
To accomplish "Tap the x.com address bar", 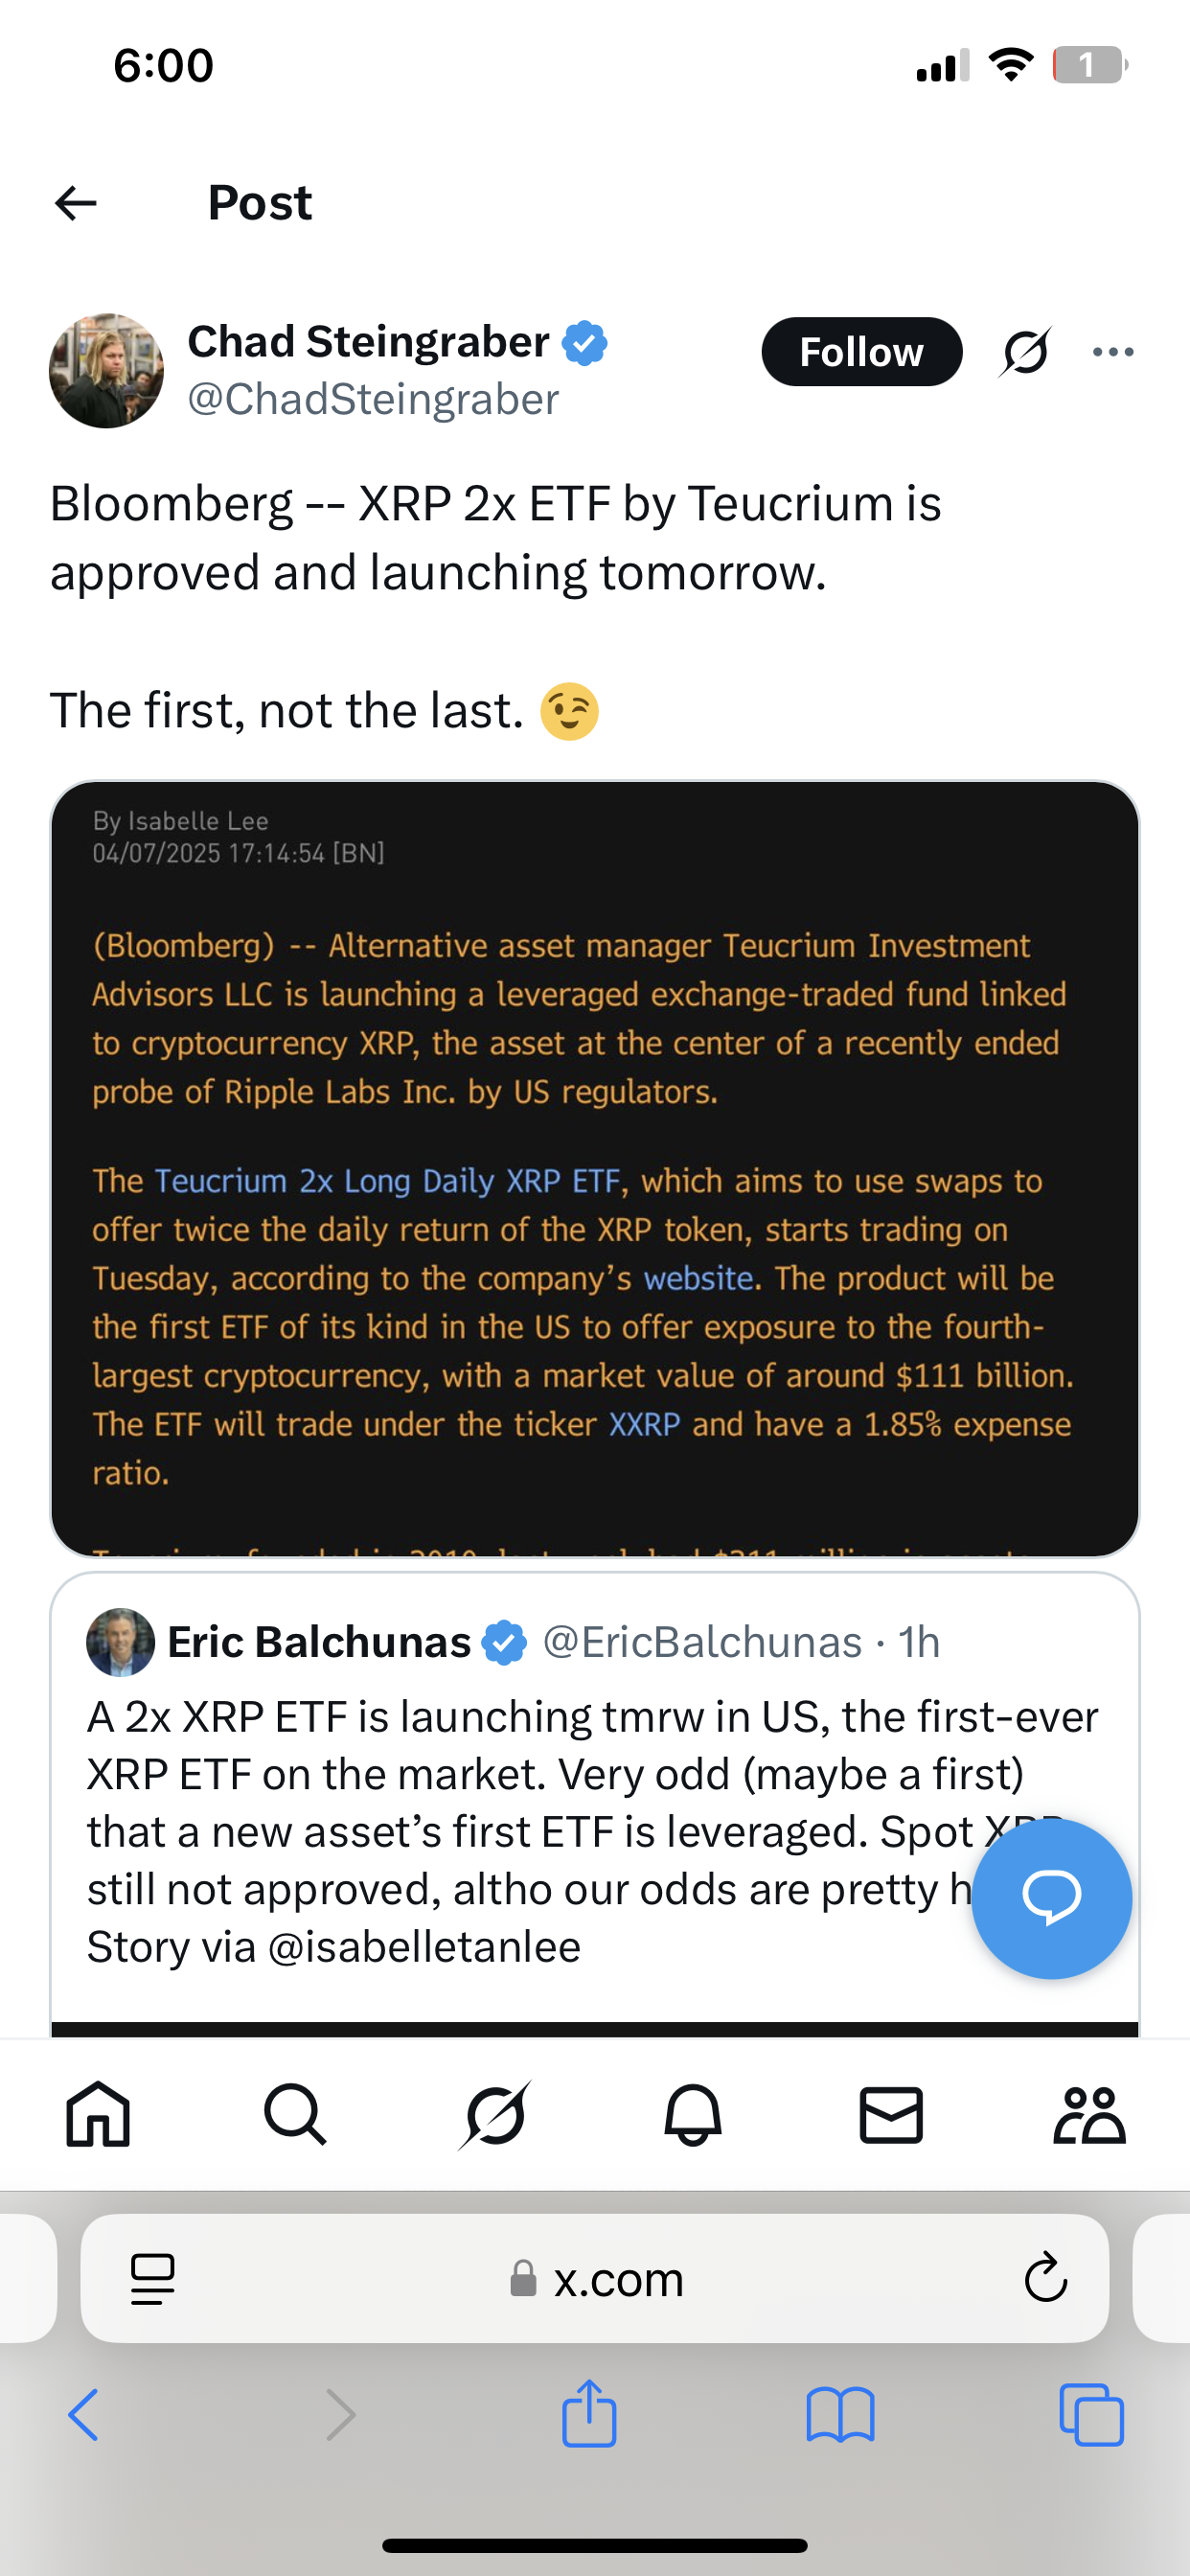I will click(x=595, y=2279).
